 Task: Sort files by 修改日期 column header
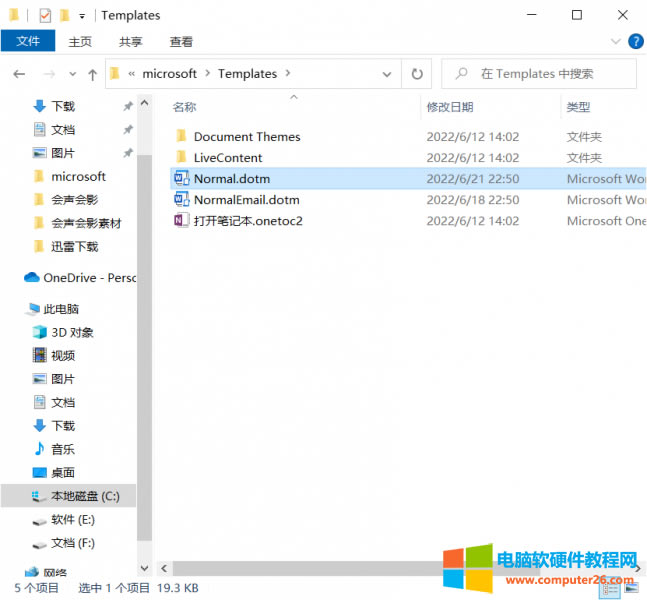click(450, 107)
